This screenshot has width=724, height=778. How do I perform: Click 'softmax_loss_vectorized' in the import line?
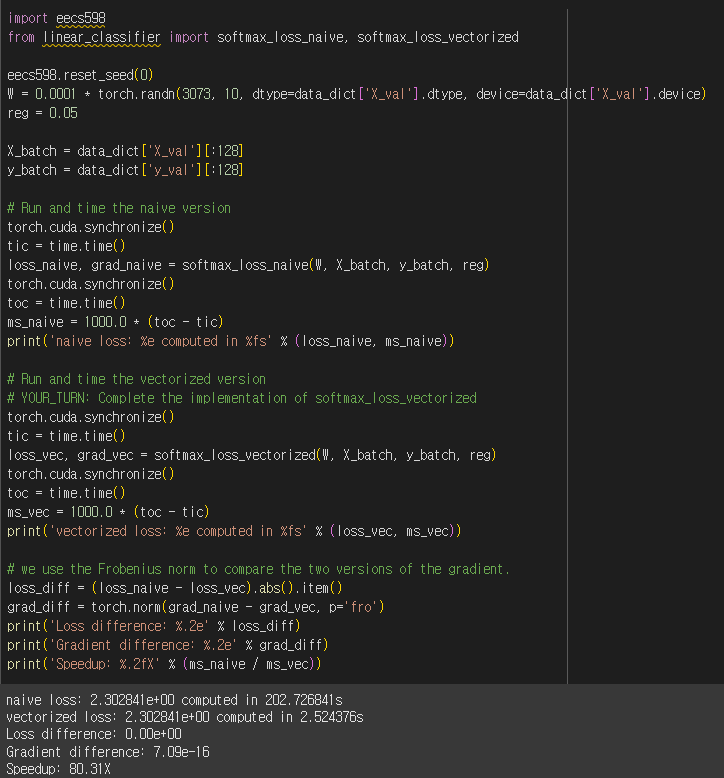tap(438, 37)
